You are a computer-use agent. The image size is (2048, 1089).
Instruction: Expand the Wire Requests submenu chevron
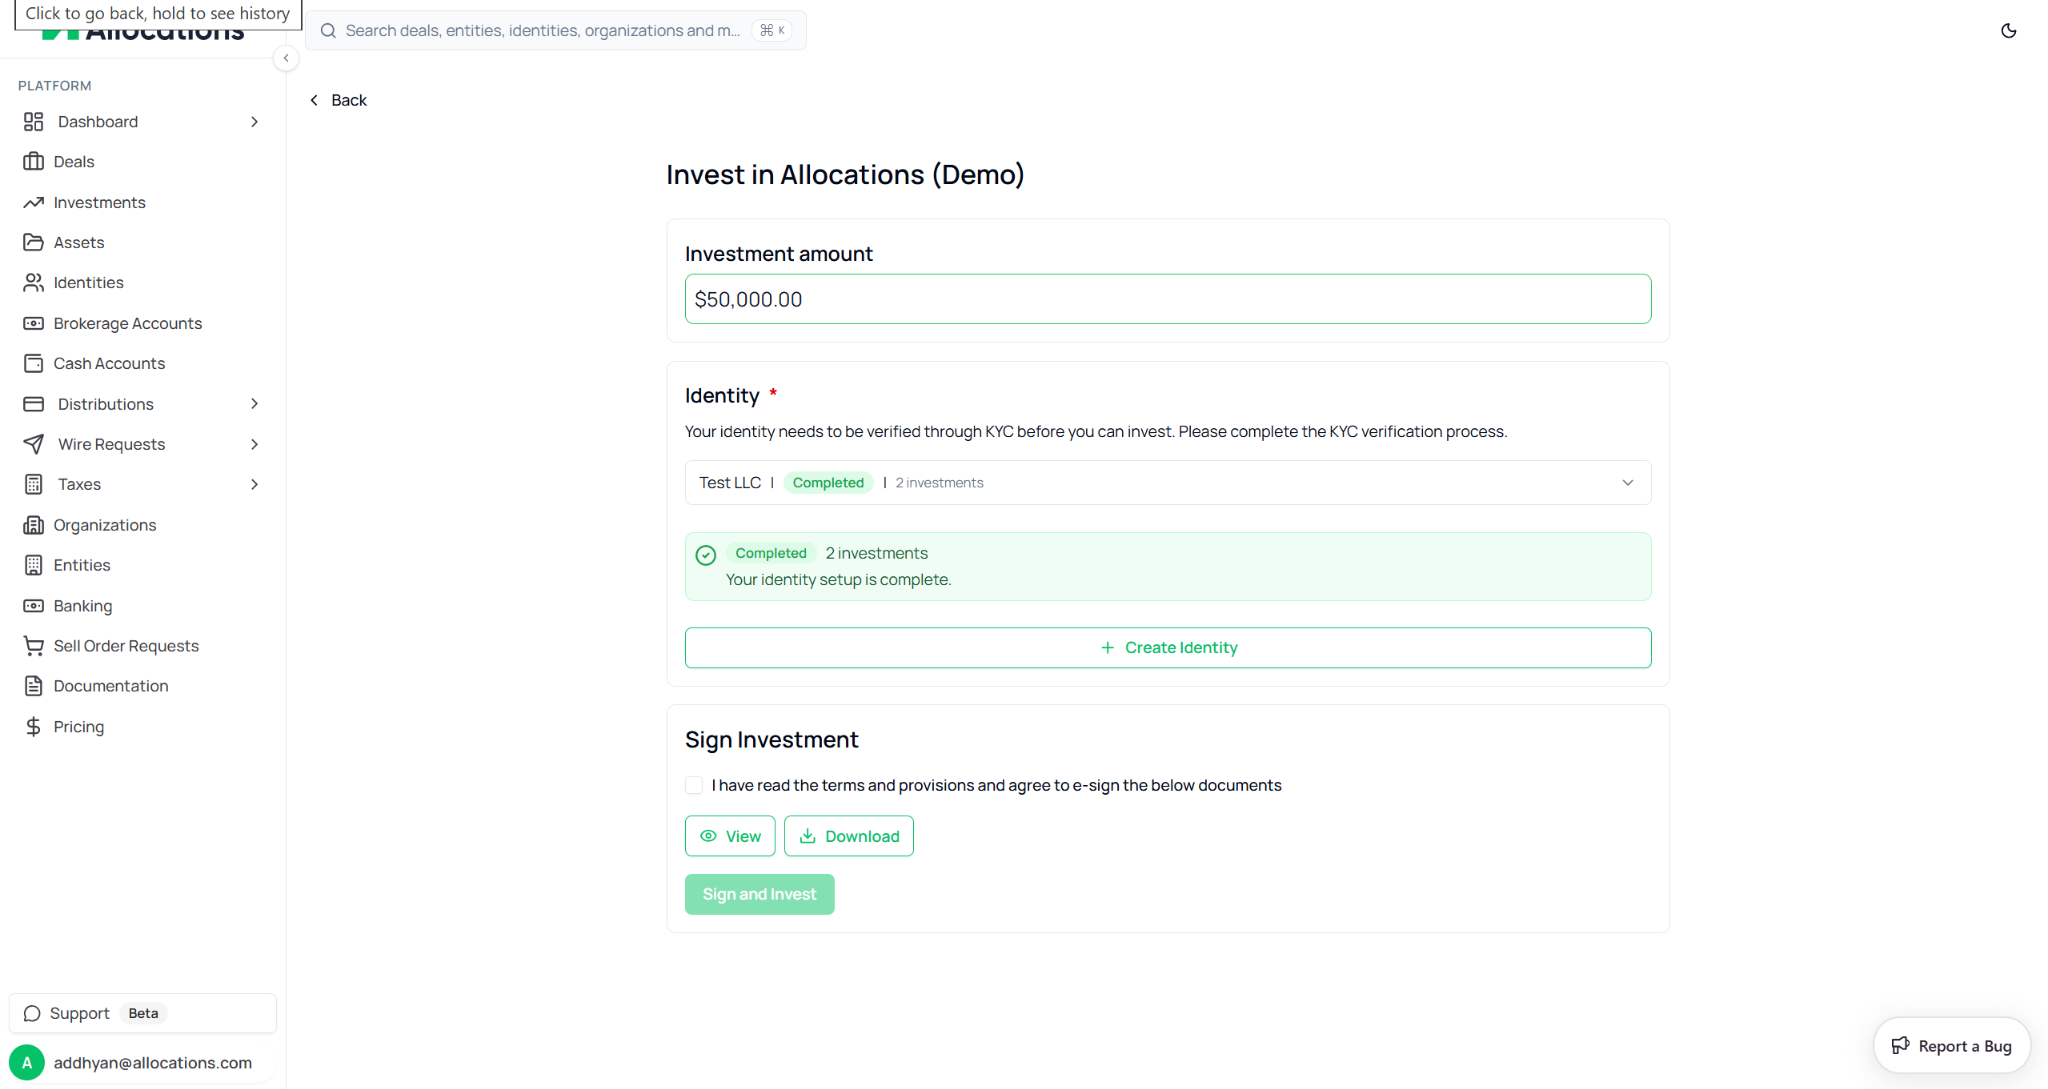254,444
